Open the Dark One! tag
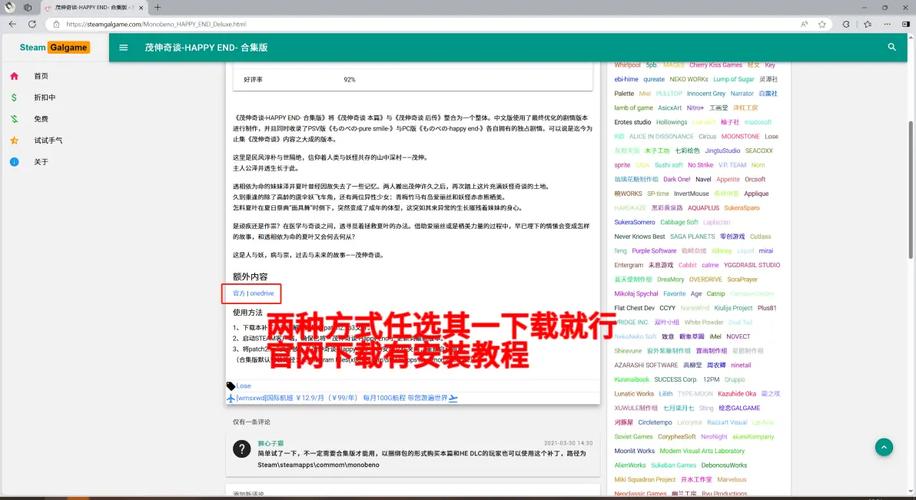Viewport: 916px width, 500px height. coord(676,179)
